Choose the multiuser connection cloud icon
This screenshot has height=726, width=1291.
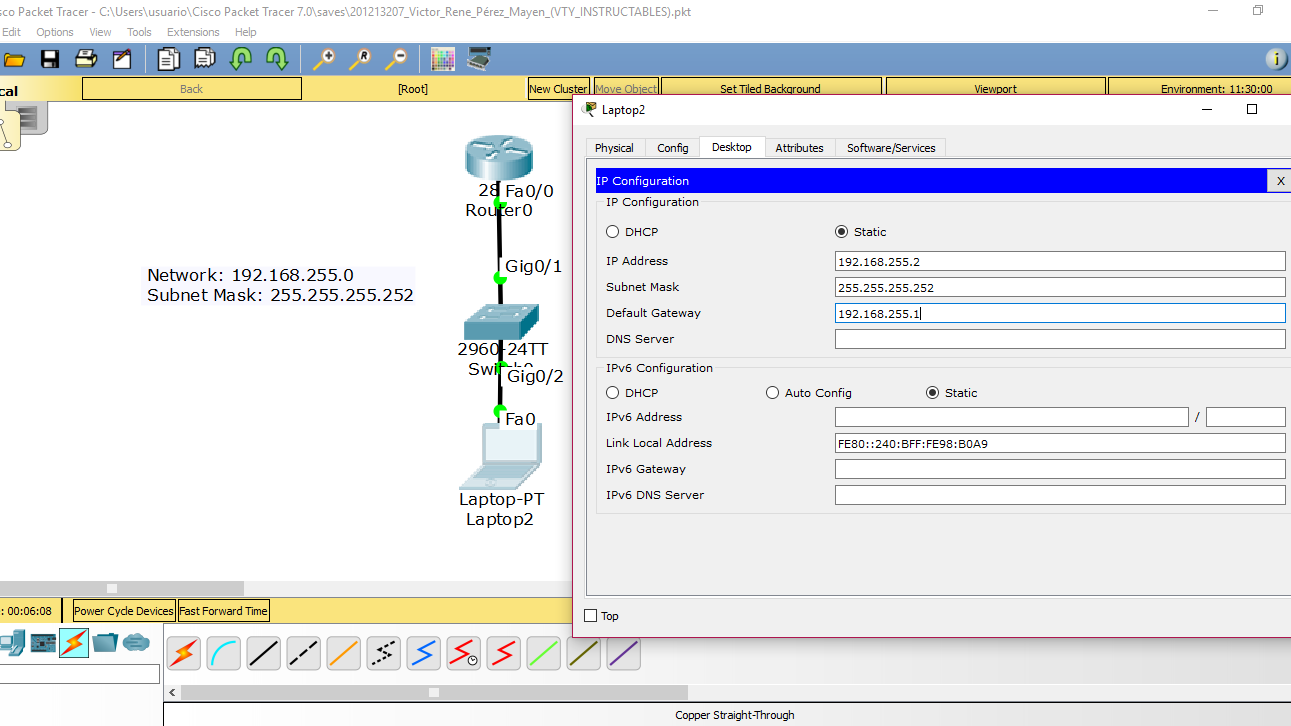pos(136,642)
